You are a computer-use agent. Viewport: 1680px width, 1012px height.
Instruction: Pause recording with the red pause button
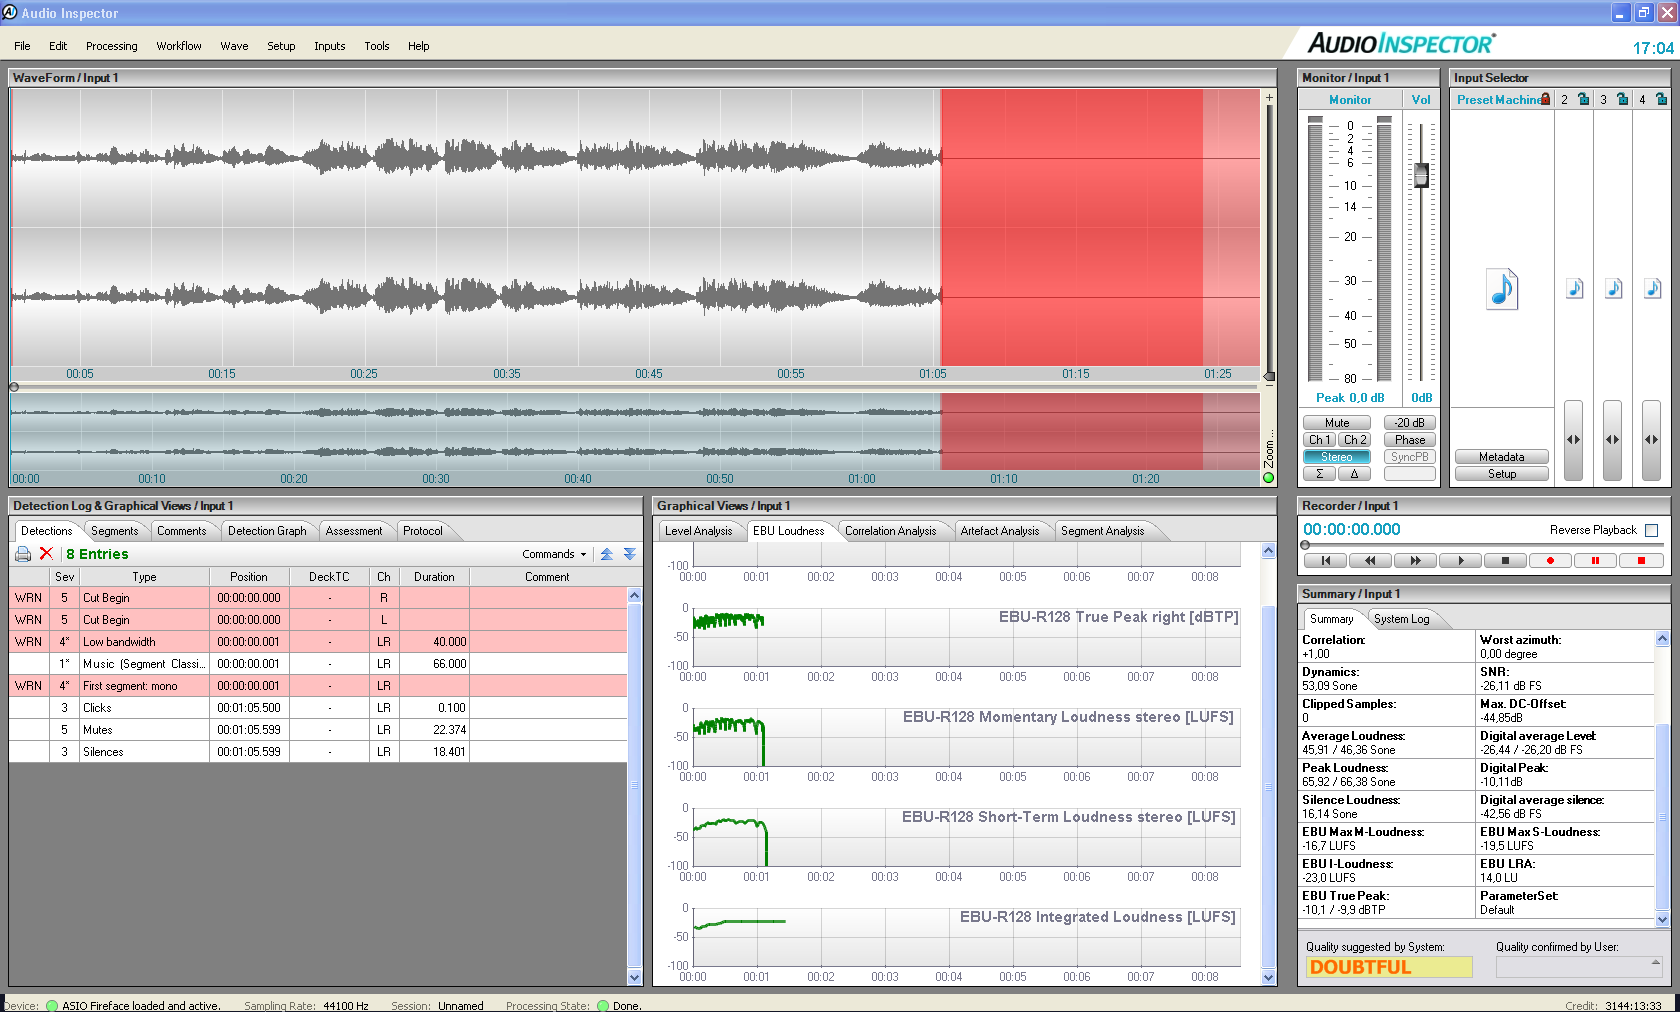tap(1595, 561)
